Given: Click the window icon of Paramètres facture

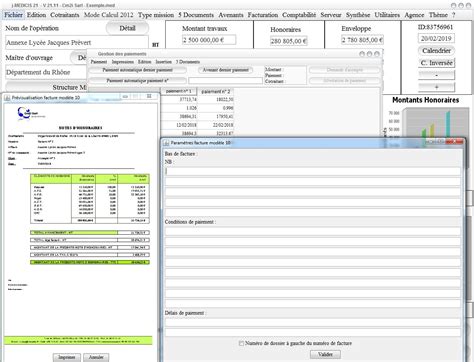Looking at the screenshot, I should [166, 143].
